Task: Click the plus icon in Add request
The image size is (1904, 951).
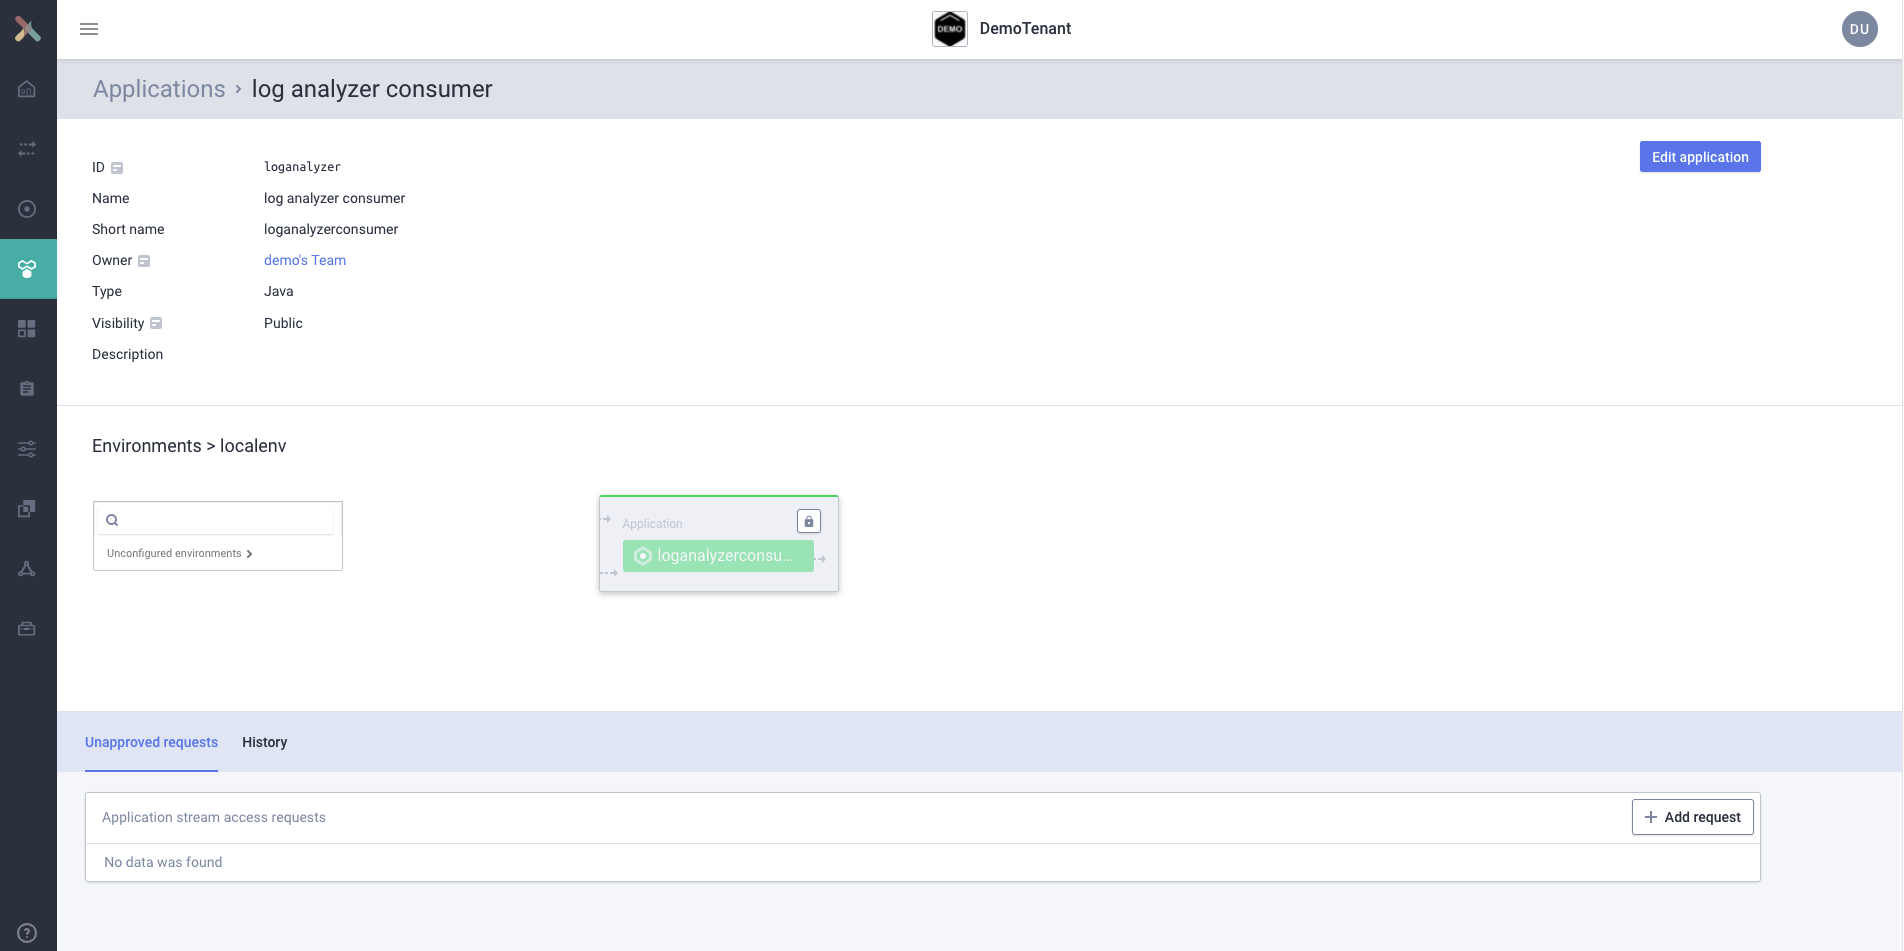Action: click(1651, 817)
